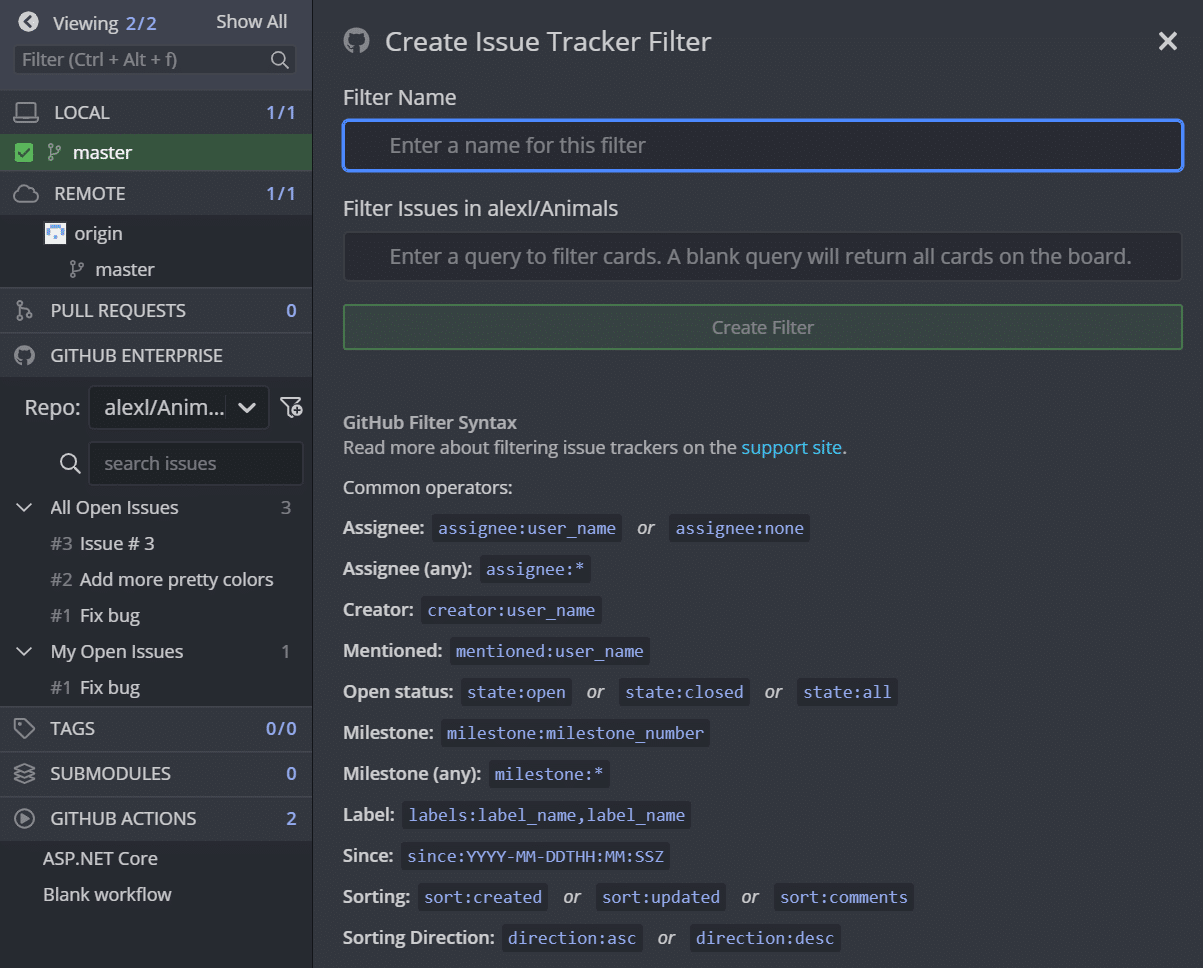The image size is (1203, 968).
Task: Toggle visibility of the origin remote
Action: [54, 233]
